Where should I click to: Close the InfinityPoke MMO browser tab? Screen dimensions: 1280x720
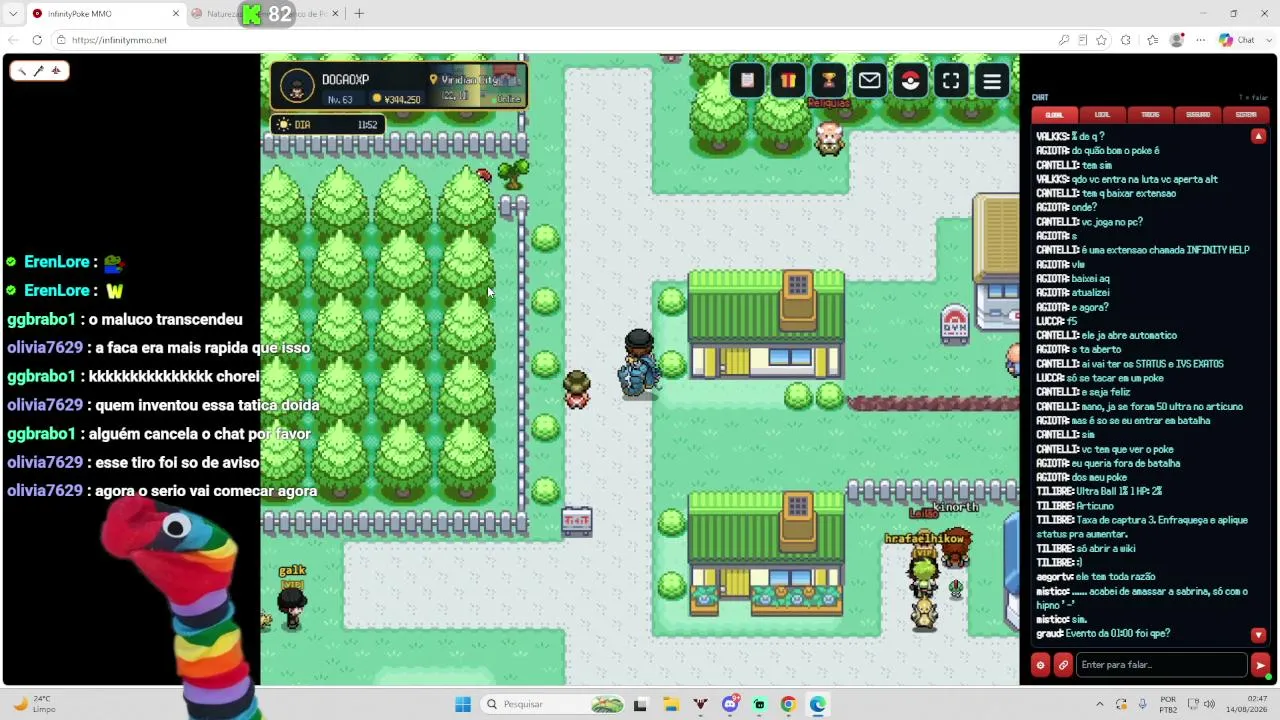click(176, 14)
